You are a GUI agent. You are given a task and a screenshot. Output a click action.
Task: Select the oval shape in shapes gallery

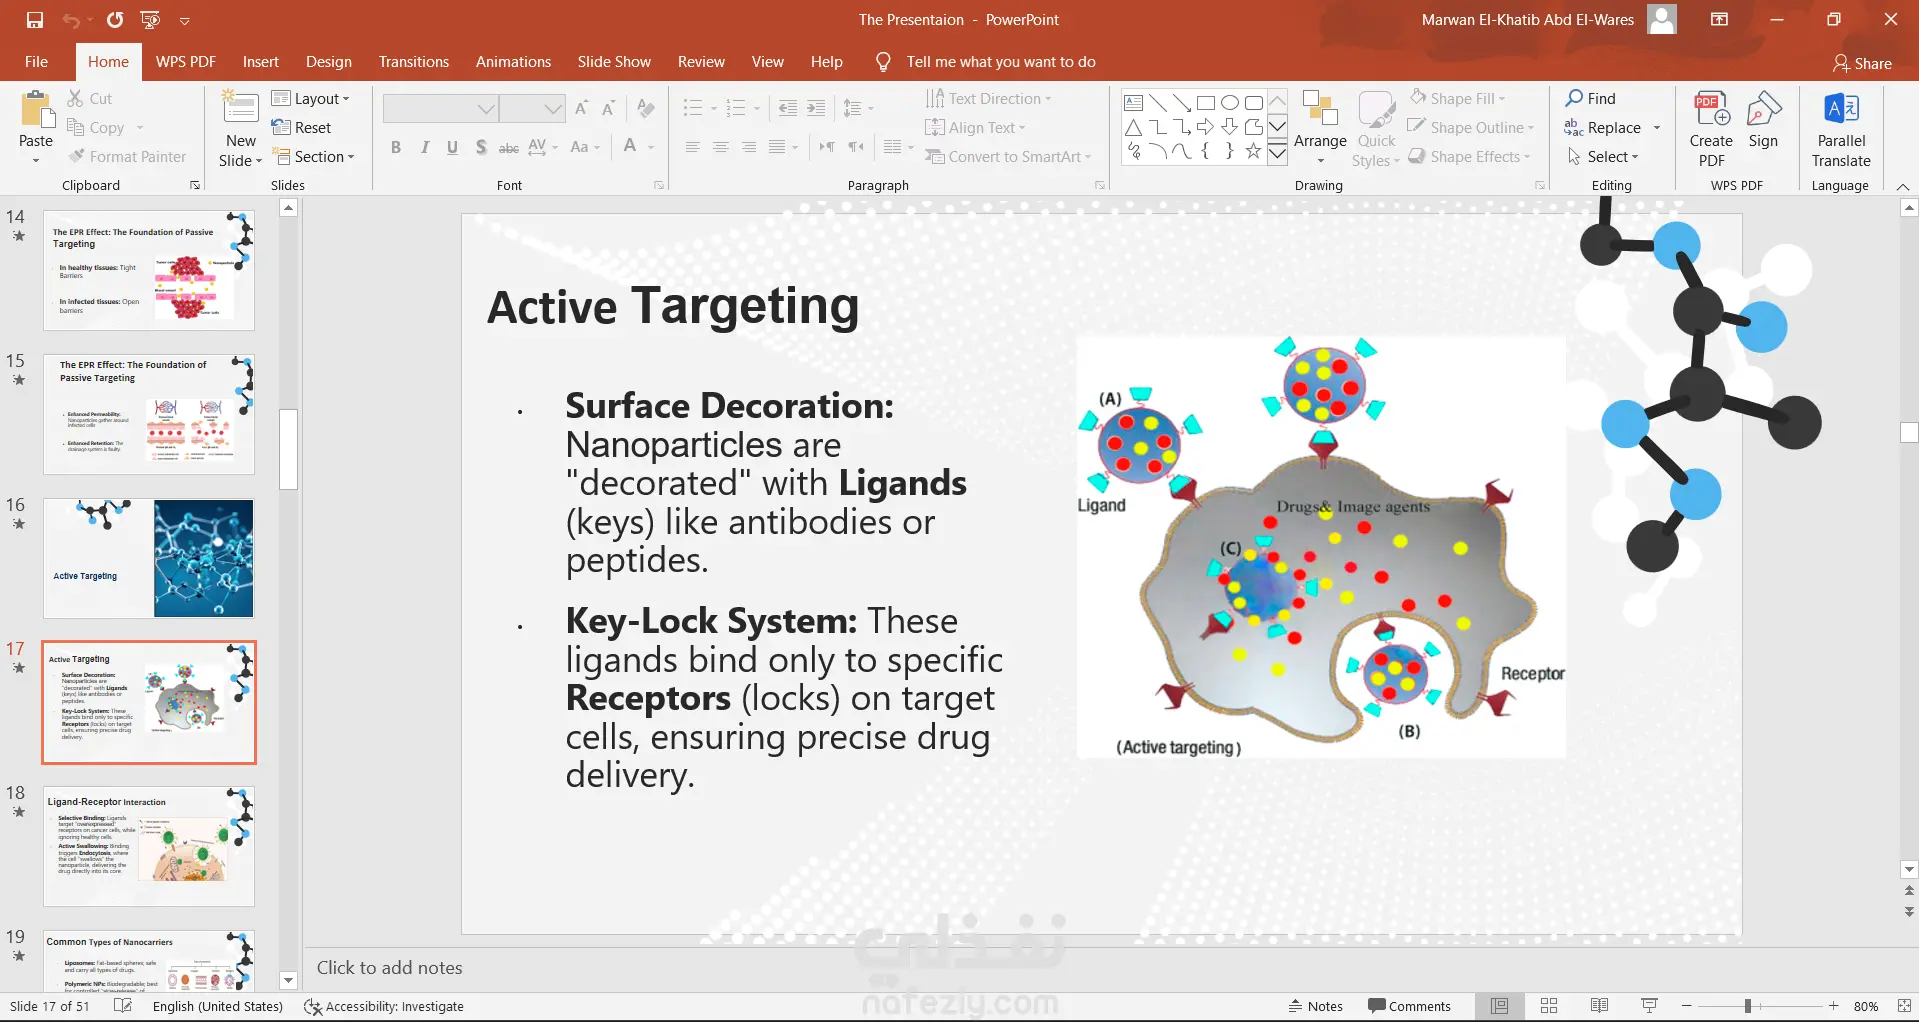click(1230, 102)
